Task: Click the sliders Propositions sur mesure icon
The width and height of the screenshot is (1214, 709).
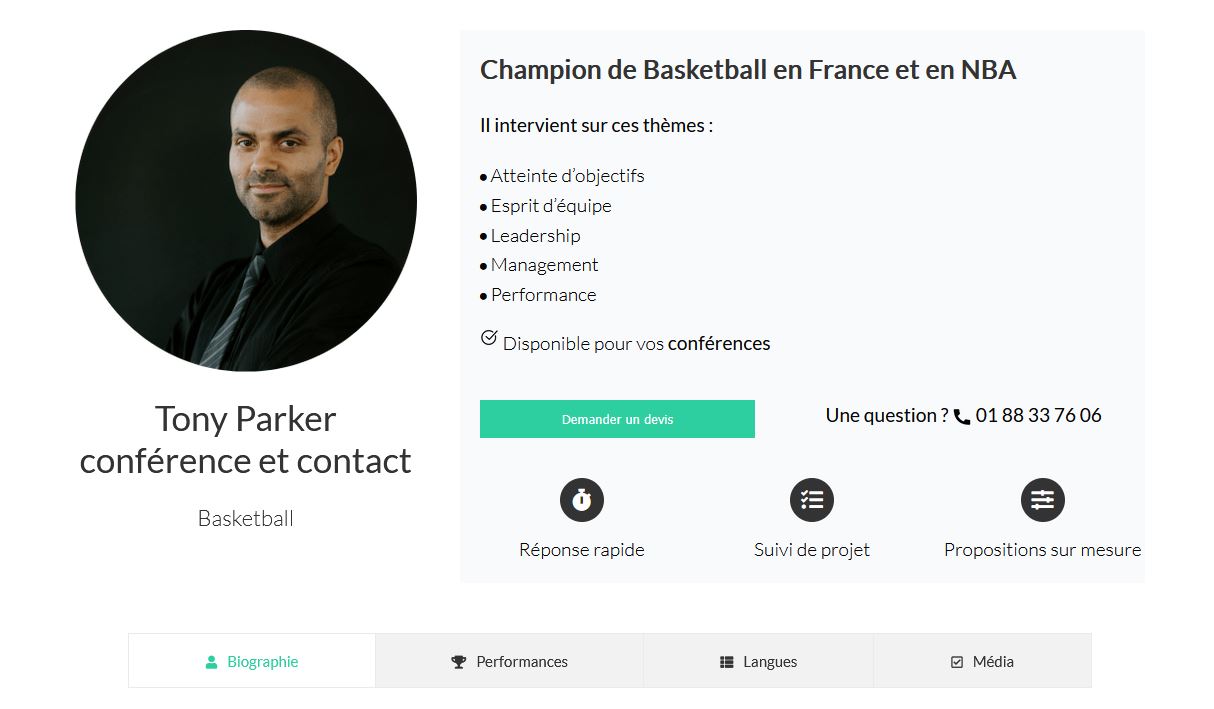Action: [x=1042, y=500]
